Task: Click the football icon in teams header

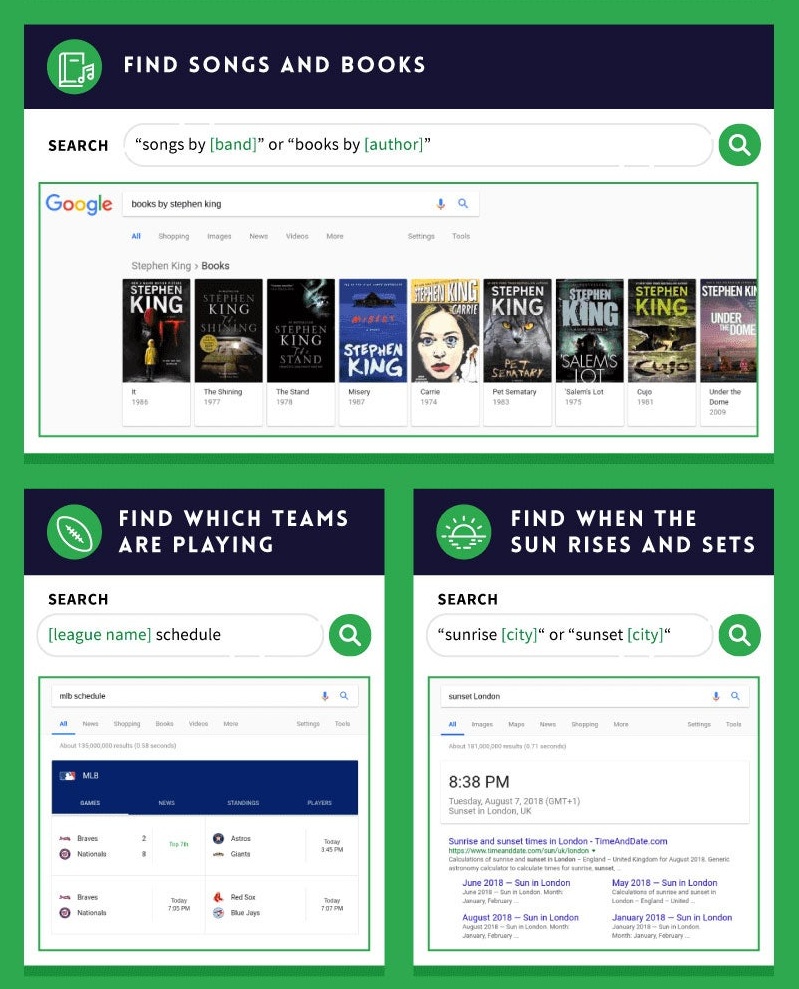Action: tap(74, 532)
